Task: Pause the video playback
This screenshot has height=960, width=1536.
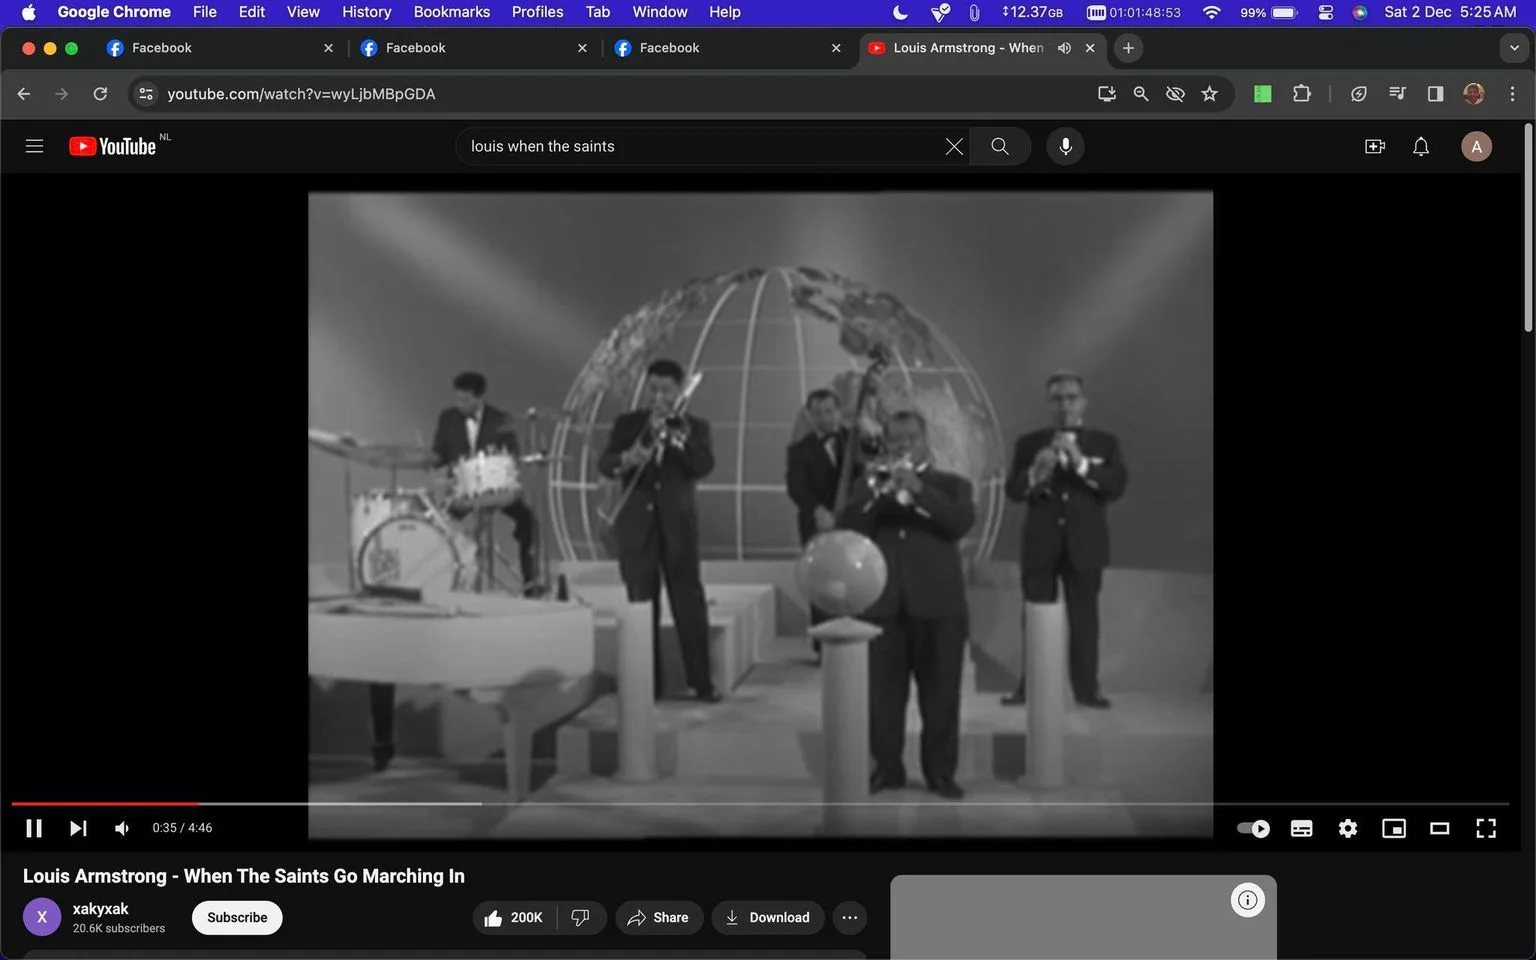Action: click(34, 828)
